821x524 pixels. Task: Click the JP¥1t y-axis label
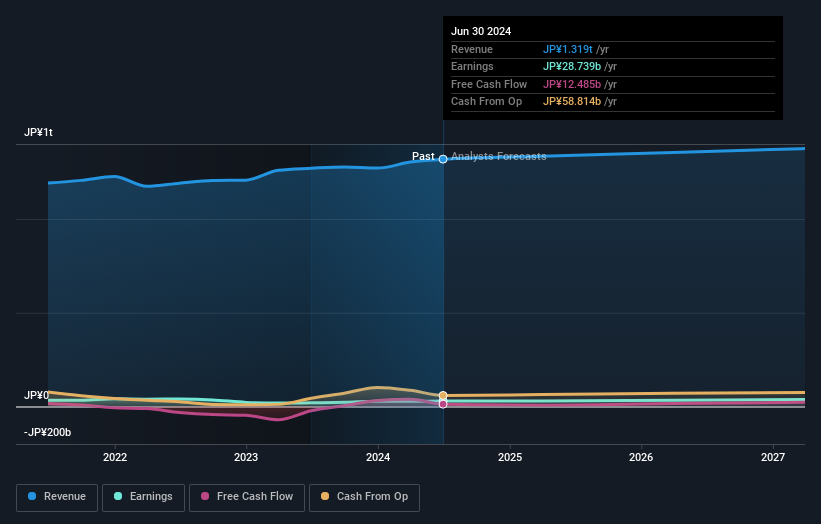coord(38,132)
